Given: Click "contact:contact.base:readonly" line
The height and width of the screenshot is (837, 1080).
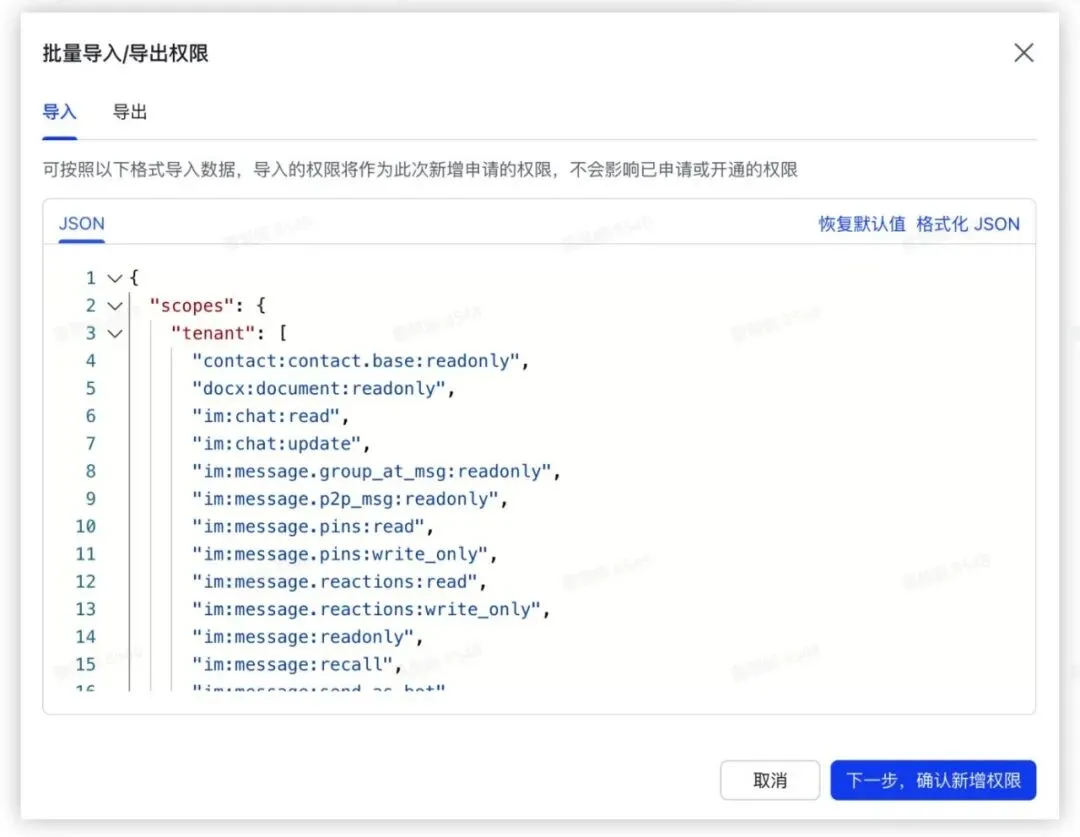Looking at the screenshot, I should (360, 361).
